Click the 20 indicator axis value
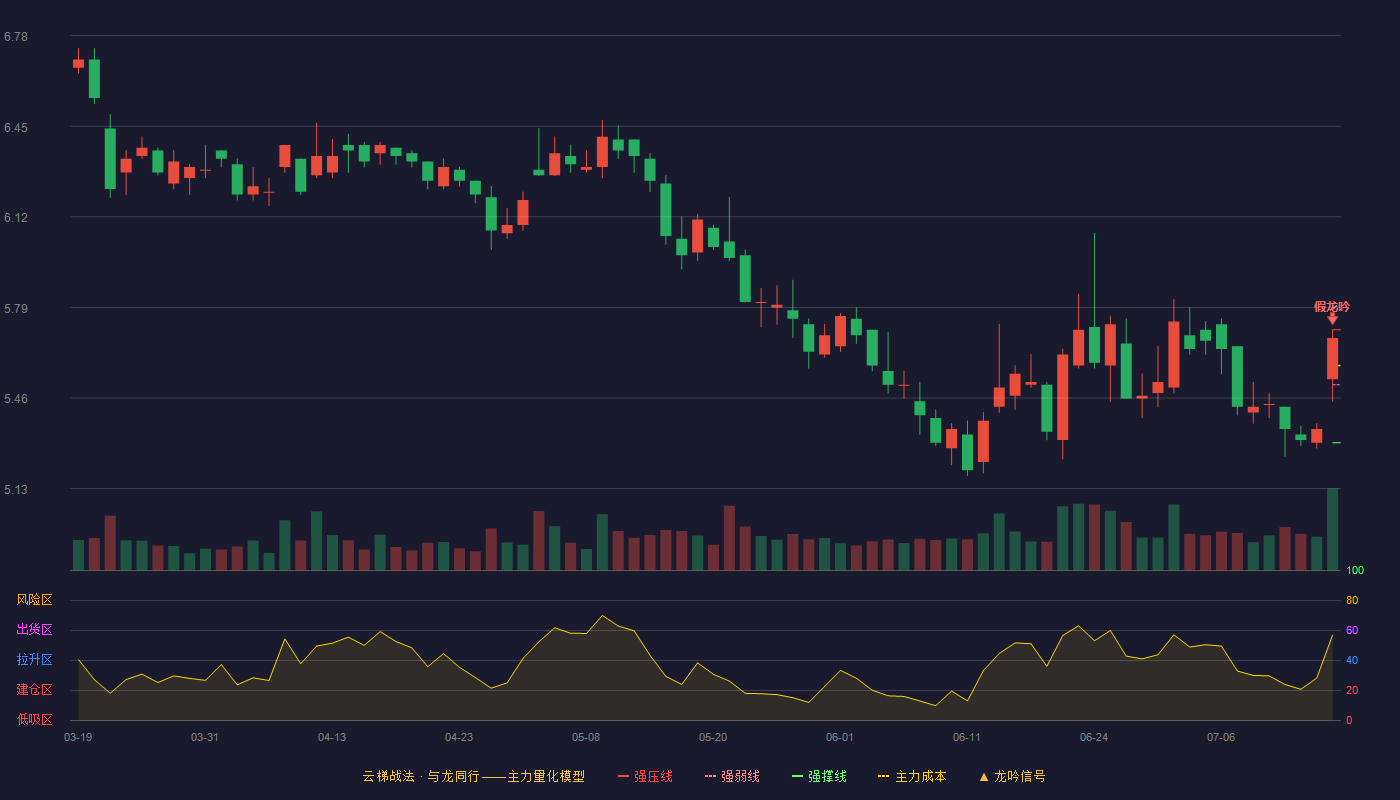This screenshot has height=800, width=1400. (1352, 690)
